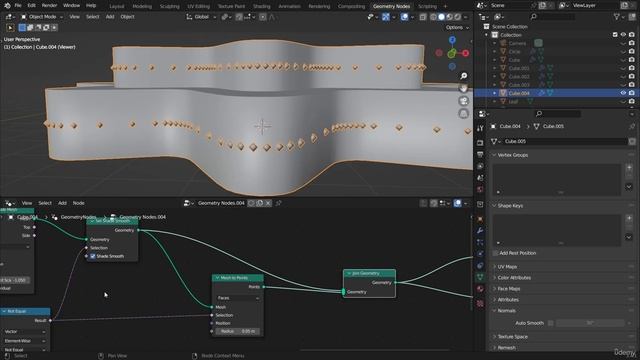Open node editor Add menu
Image resolution: width=640 pixels, height=360 pixels.
[x=62, y=203]
